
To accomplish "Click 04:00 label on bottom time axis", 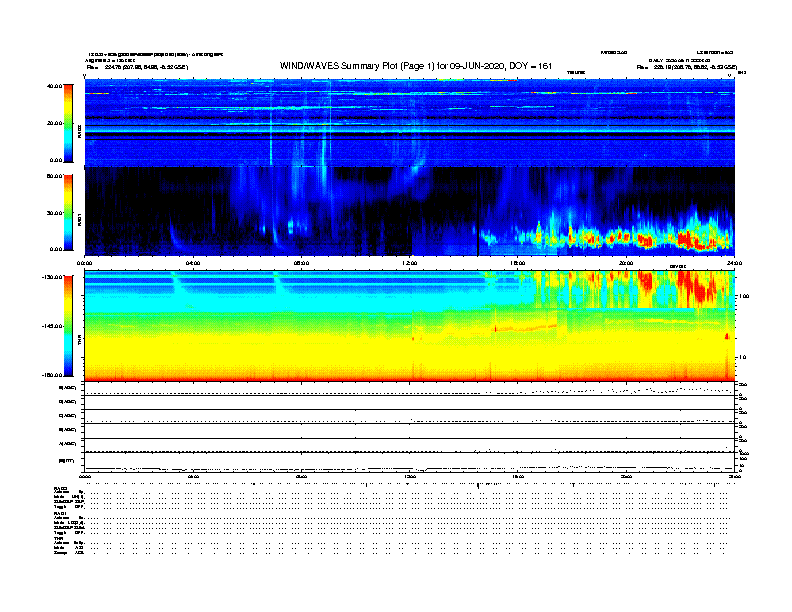I will click(x=193, y=476).
